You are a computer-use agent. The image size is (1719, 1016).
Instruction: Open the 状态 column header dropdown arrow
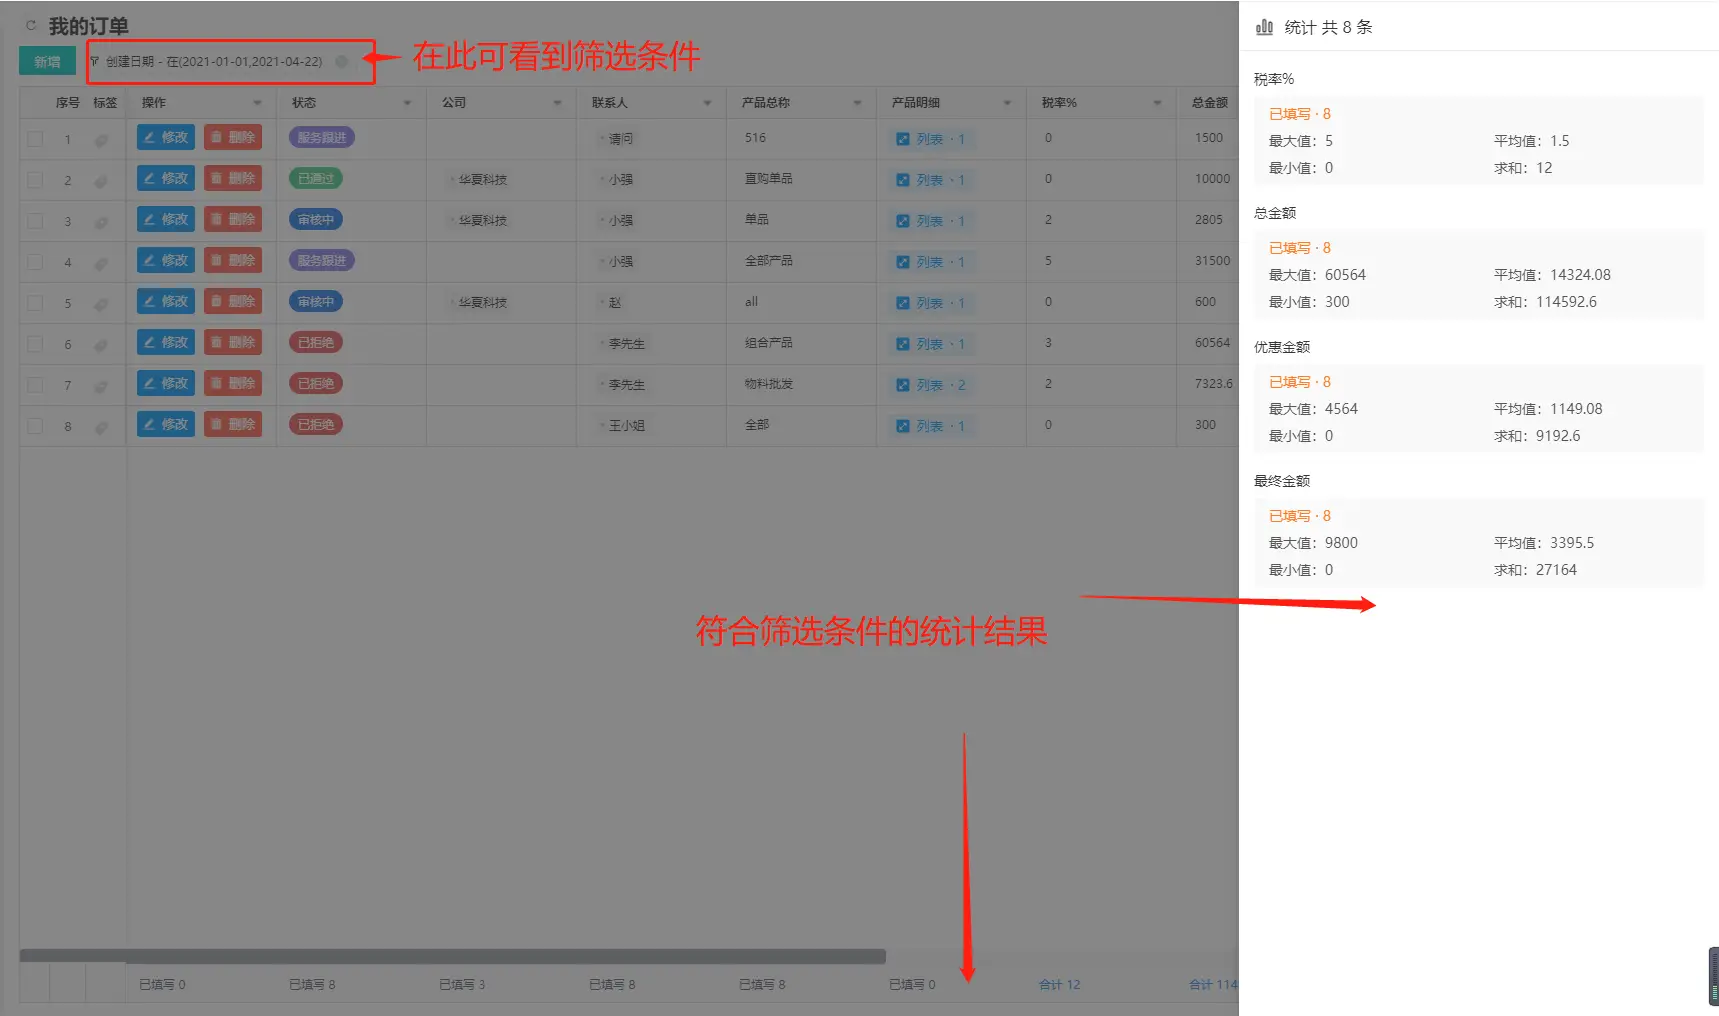coord(407,103)
